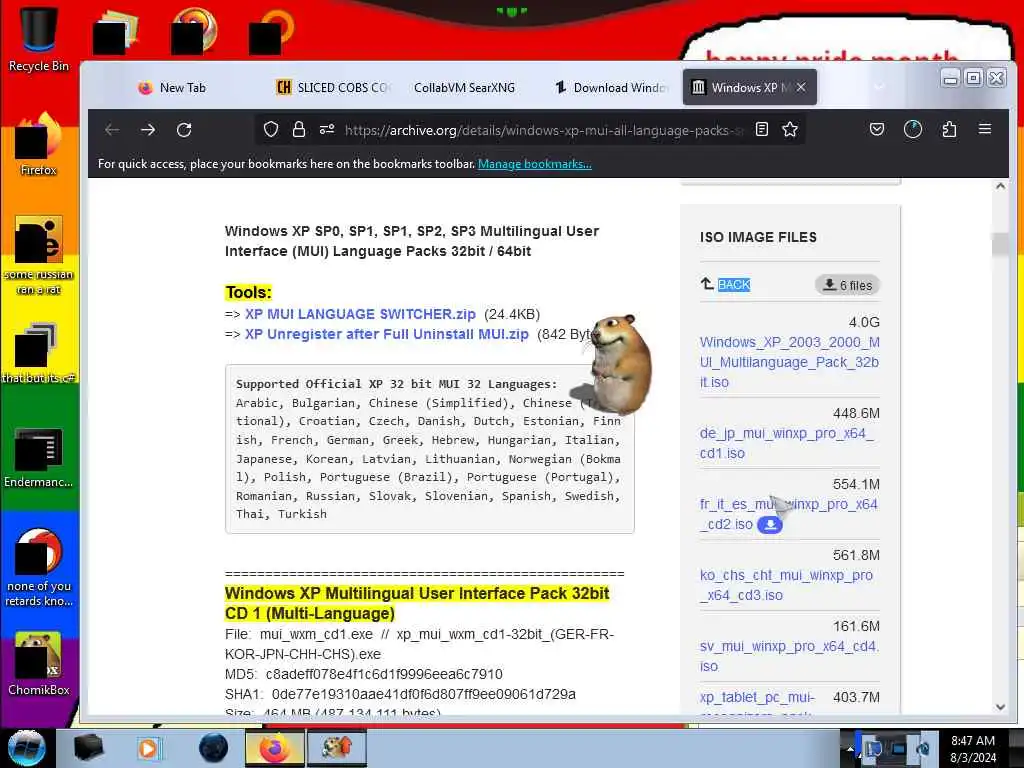Viewport: 1024px width, 768px height.
Task: Open the site permissions icon in the address bar
Action: click(327, 130)
